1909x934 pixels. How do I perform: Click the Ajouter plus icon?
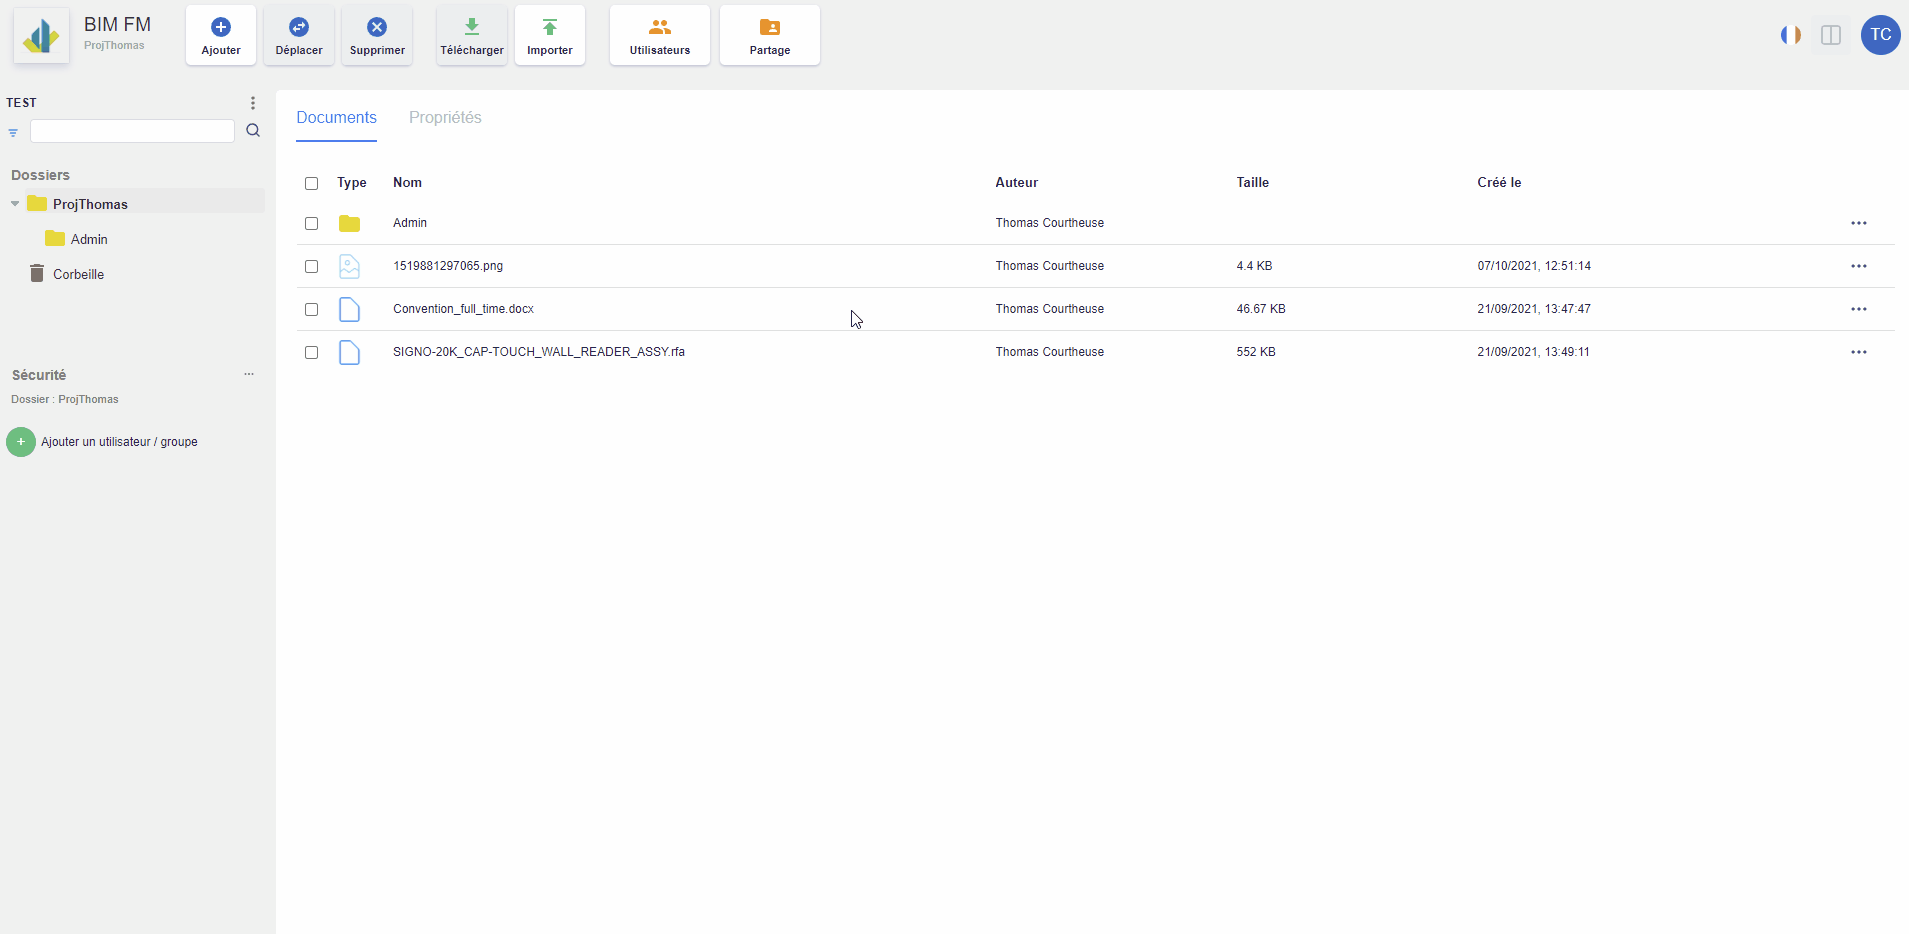coord(221,28)
